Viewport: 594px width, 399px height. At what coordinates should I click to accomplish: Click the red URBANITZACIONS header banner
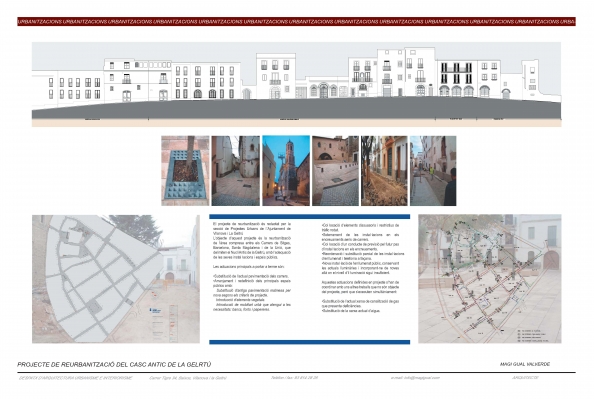[296, 22]
